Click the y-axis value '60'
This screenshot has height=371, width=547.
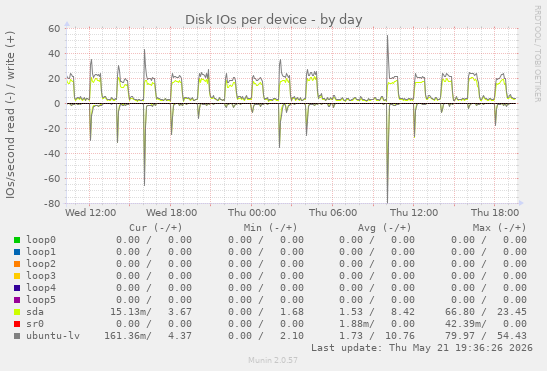coord(54,29)
